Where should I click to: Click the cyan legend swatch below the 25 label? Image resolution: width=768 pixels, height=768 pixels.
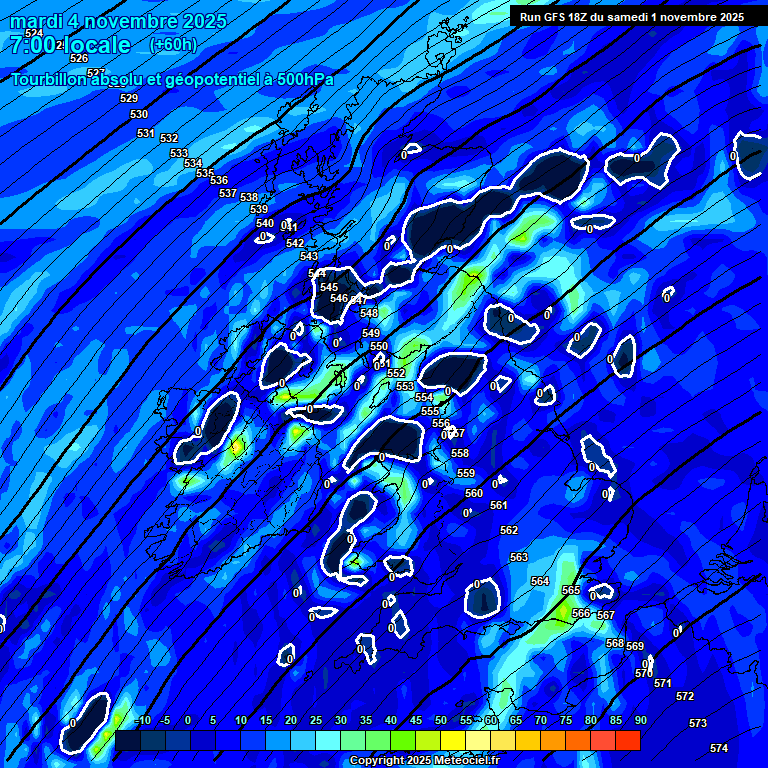[x=328, y=740]
